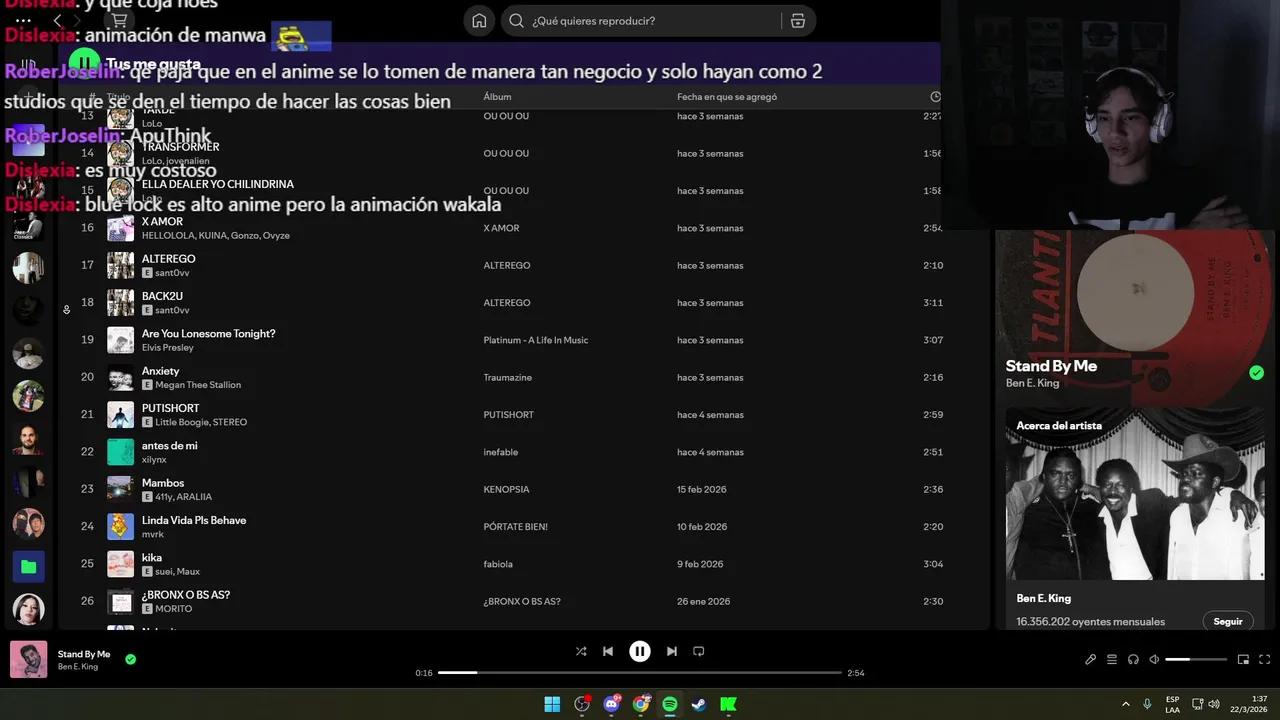Image resolution: width=1280 pixels, height=720 pixels.
Task: Open Google Chrome from the taskbar
Action: coord(641,704)
